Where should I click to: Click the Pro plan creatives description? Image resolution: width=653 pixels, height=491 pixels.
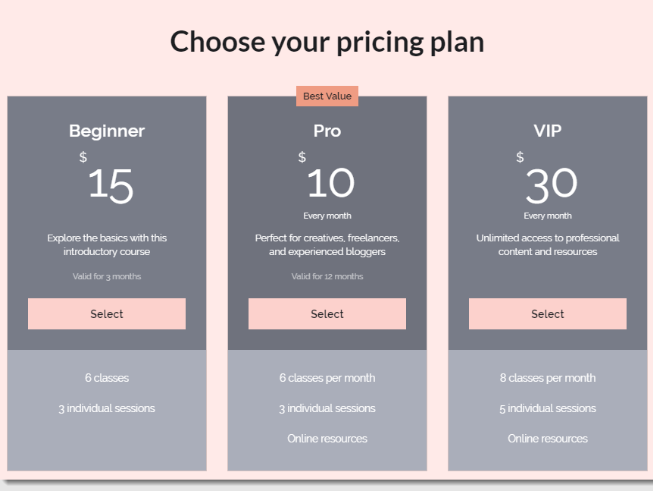click(x=327, y=245)
